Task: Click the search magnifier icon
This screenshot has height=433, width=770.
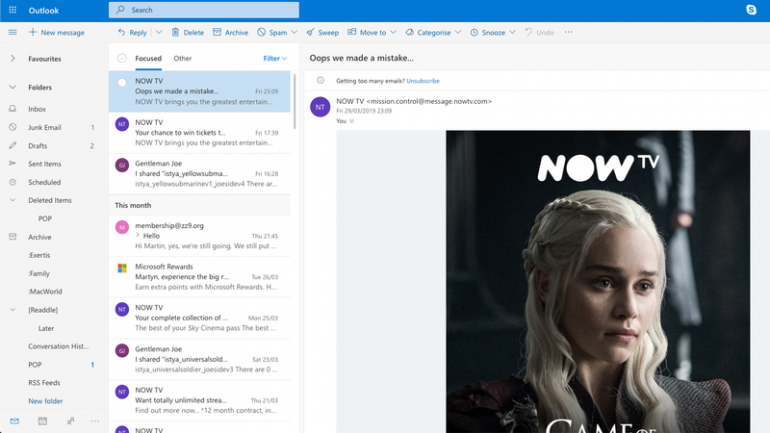Action: pos(120,9)
